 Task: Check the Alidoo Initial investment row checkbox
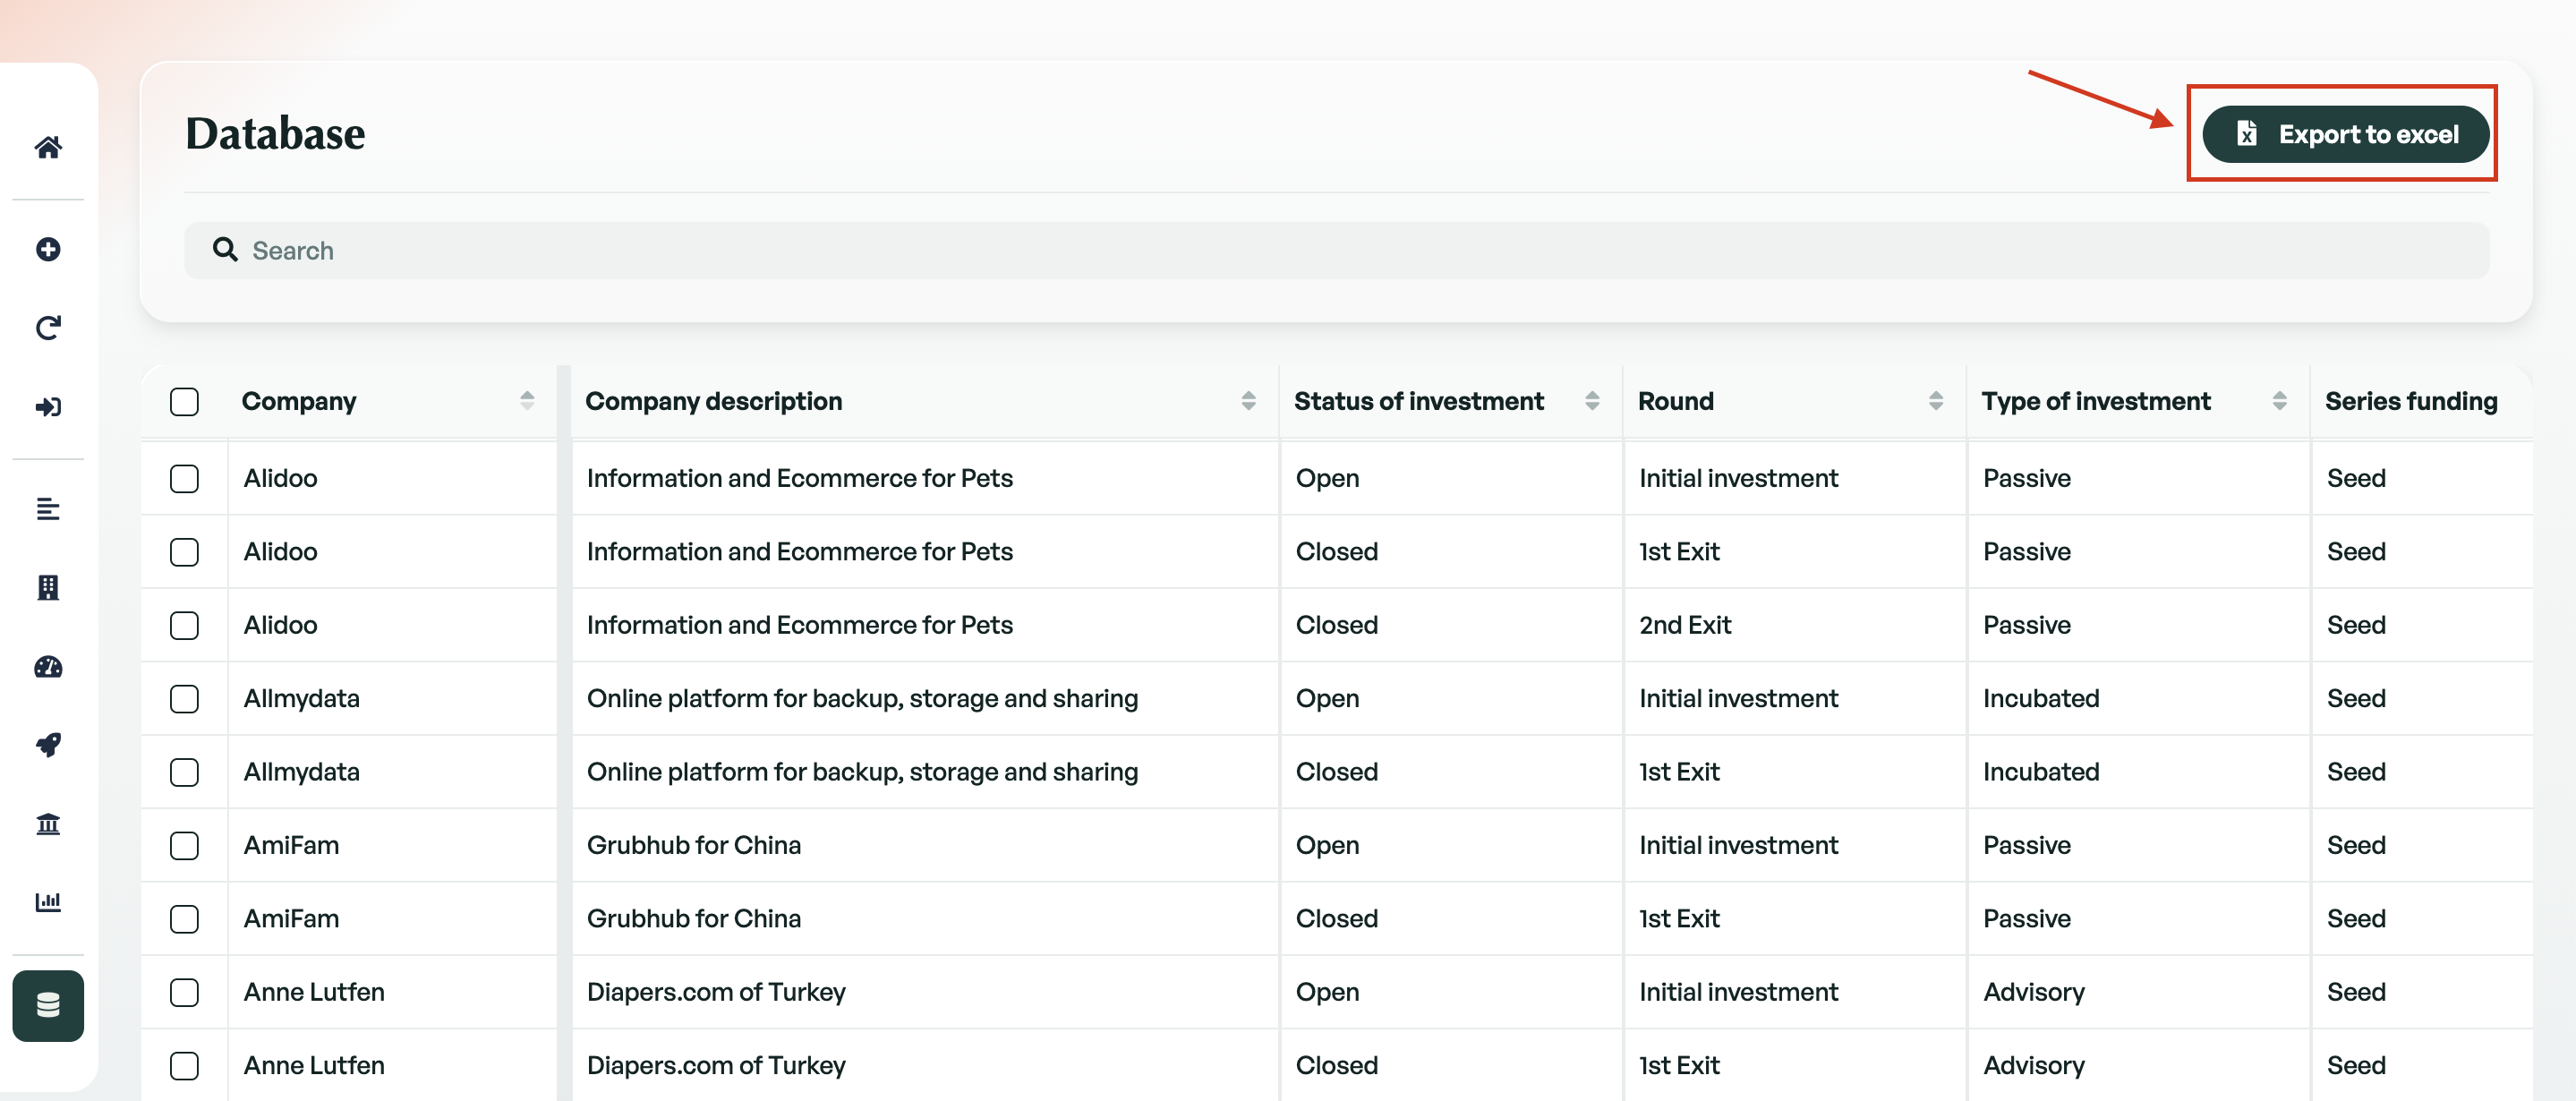pos(184,478)
